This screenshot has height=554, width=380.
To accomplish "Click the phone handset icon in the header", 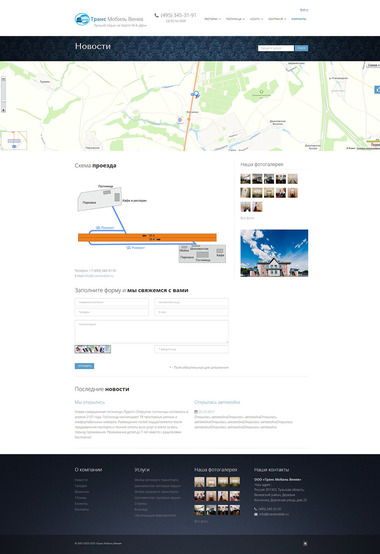I will [x=156, y=15].
